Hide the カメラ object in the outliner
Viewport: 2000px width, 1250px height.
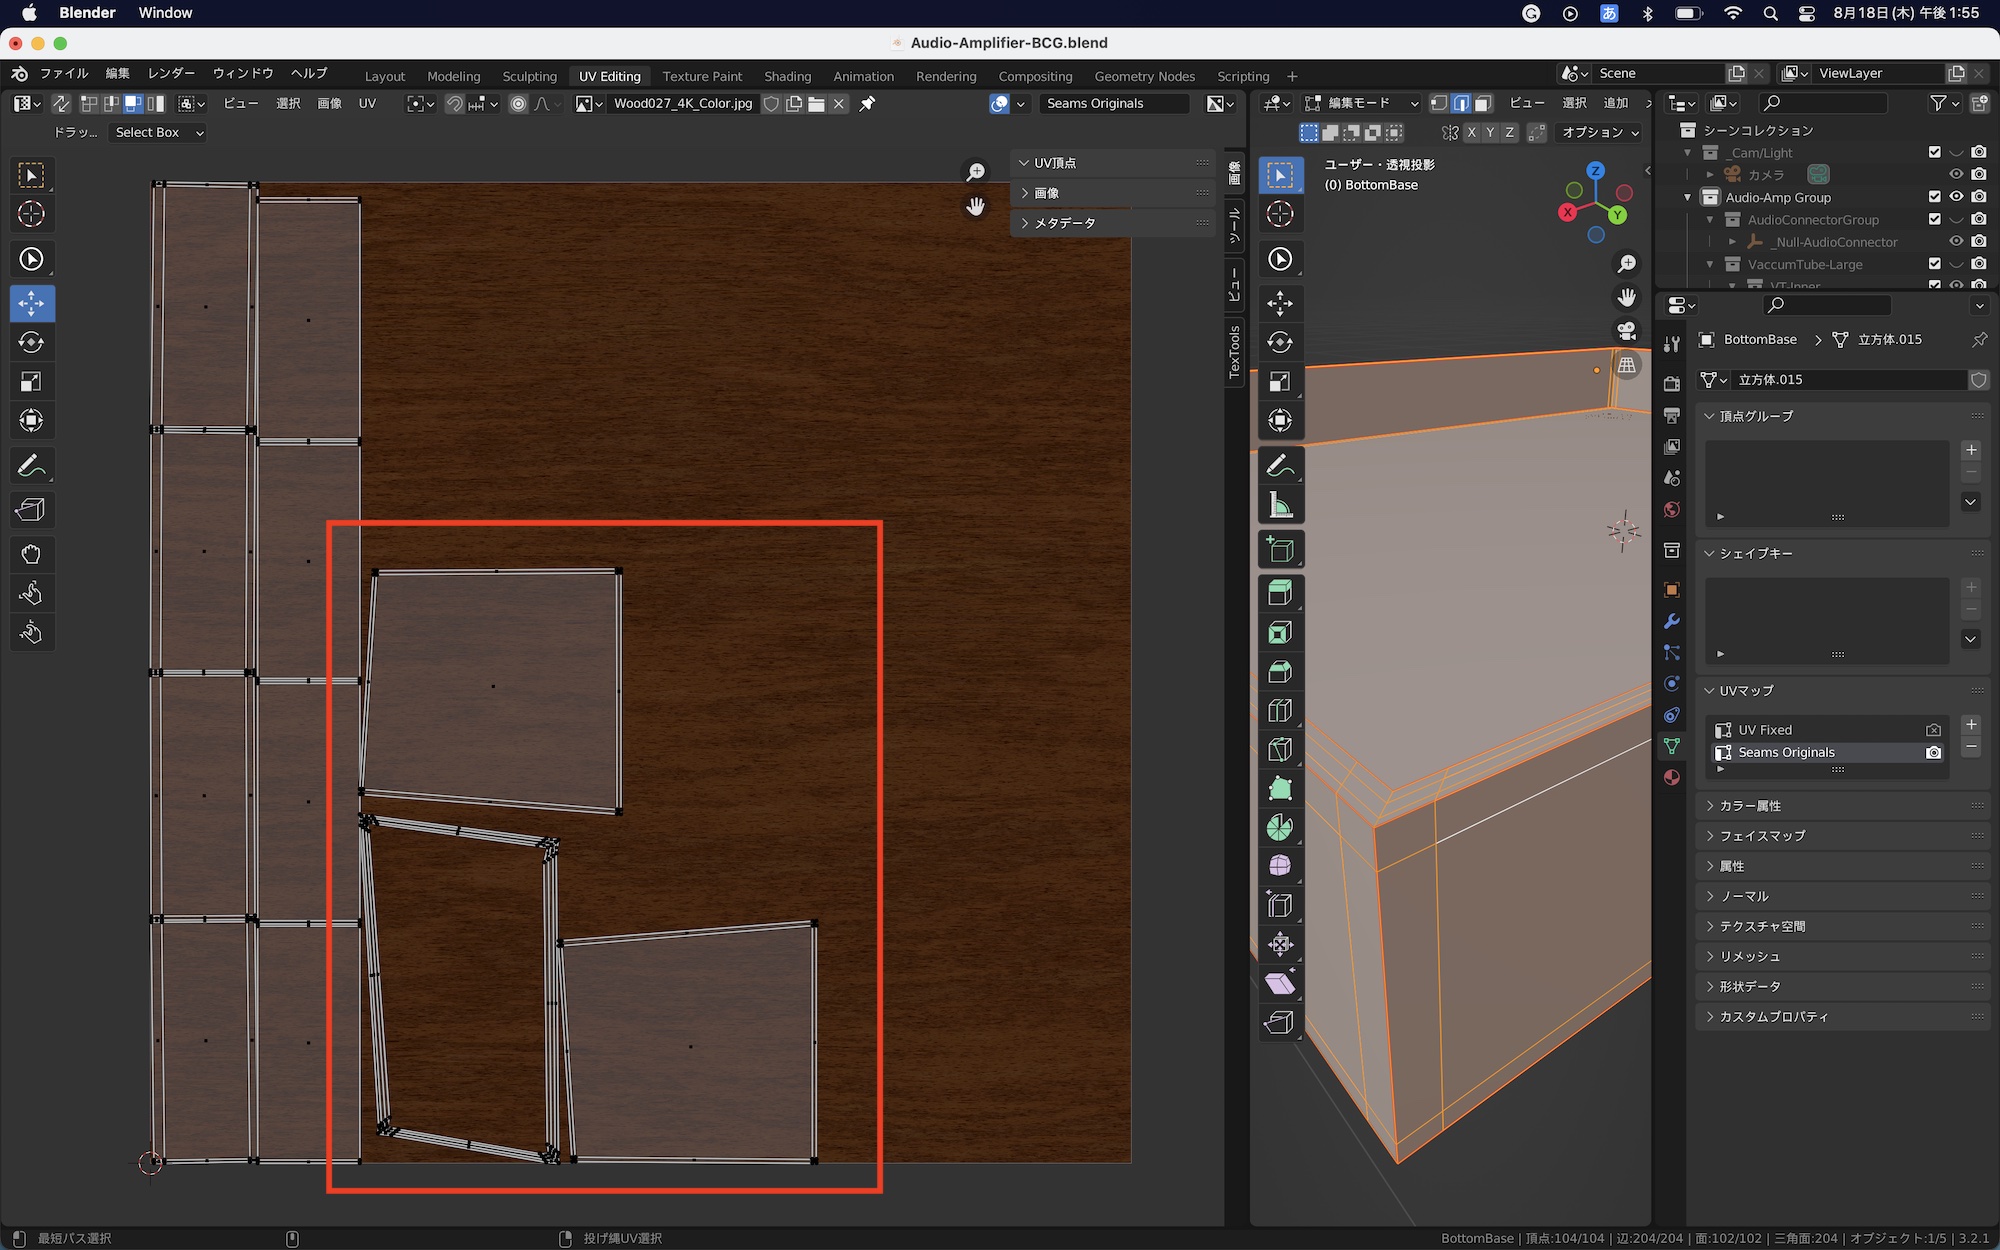click(1956, 174)
